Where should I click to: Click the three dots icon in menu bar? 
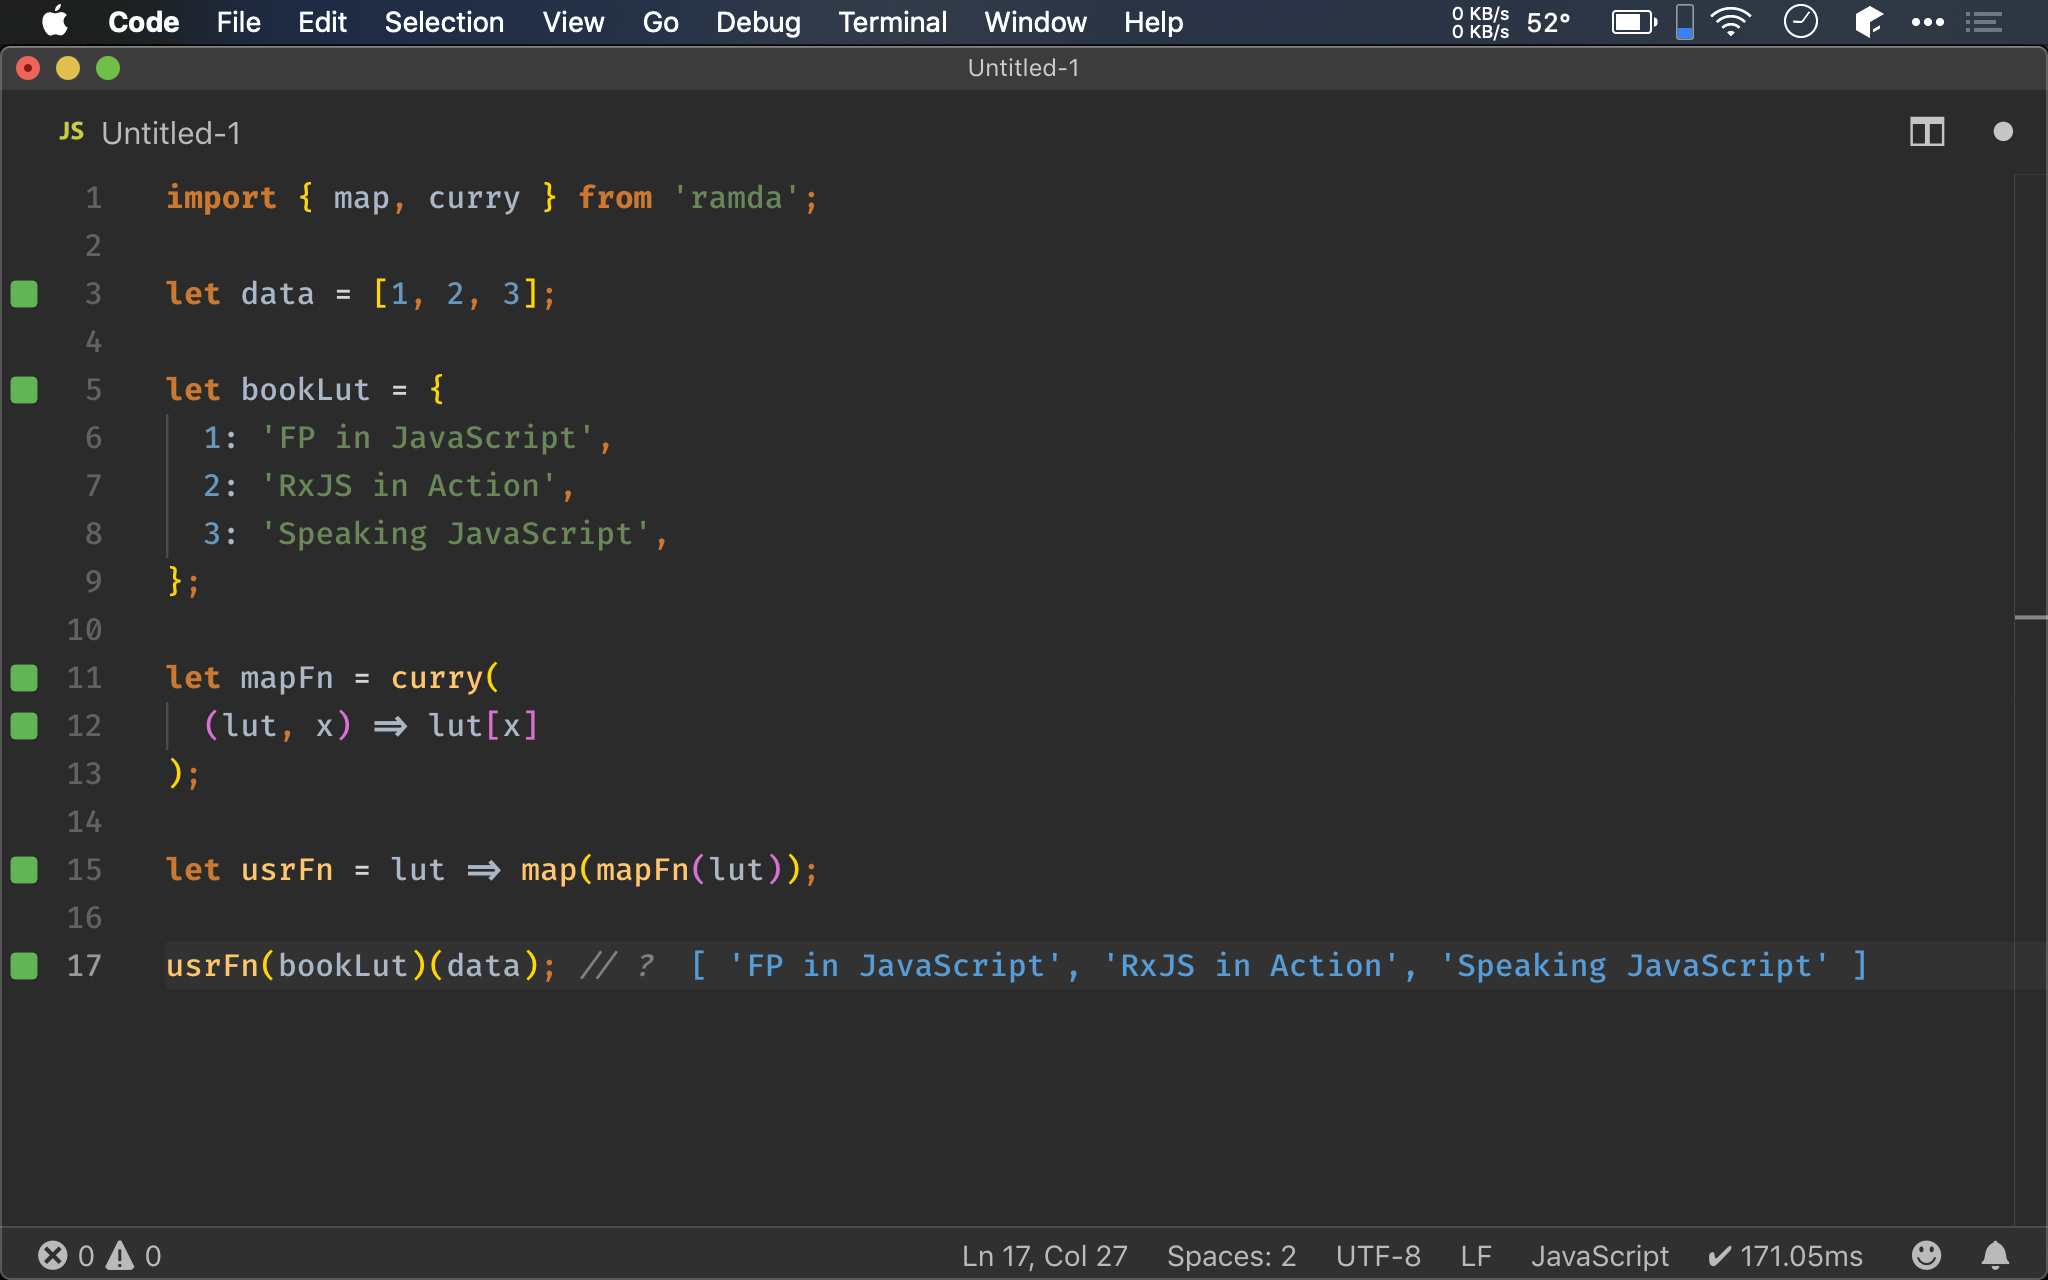tap(1927, 22)
